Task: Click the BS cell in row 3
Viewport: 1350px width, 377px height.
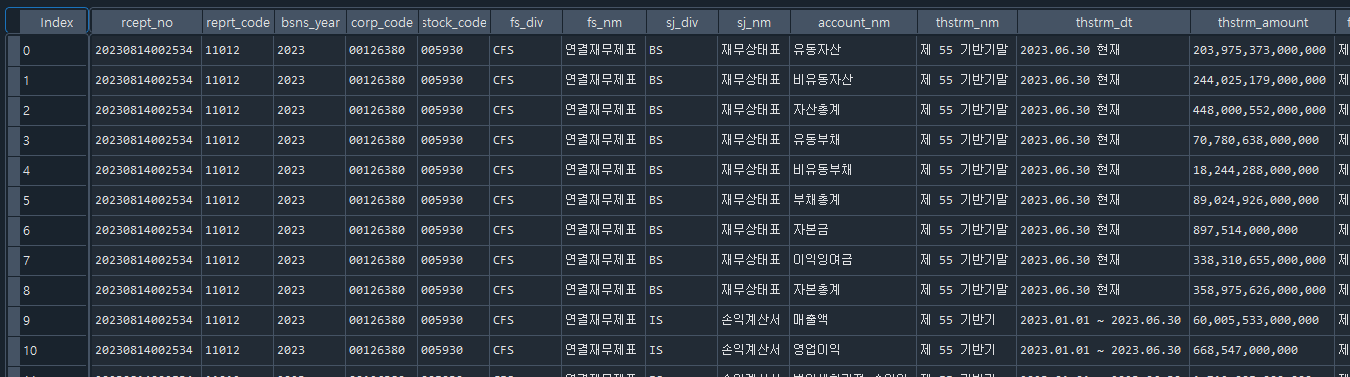Action: (x=681, y=140)
